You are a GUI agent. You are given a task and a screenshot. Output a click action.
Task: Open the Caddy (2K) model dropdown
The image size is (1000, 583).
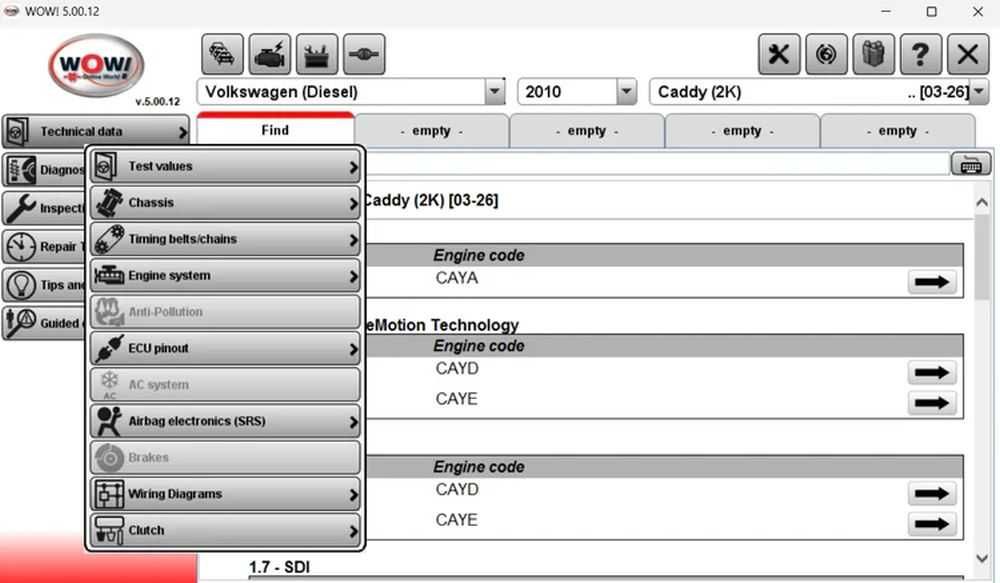point(979,92)
